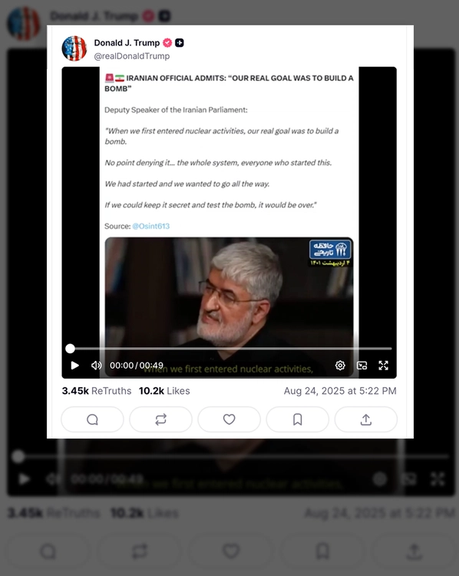Viewport: 459px width, 576px height.
Task: Seek video progress slider handle
Action: (x=70, y=349)
